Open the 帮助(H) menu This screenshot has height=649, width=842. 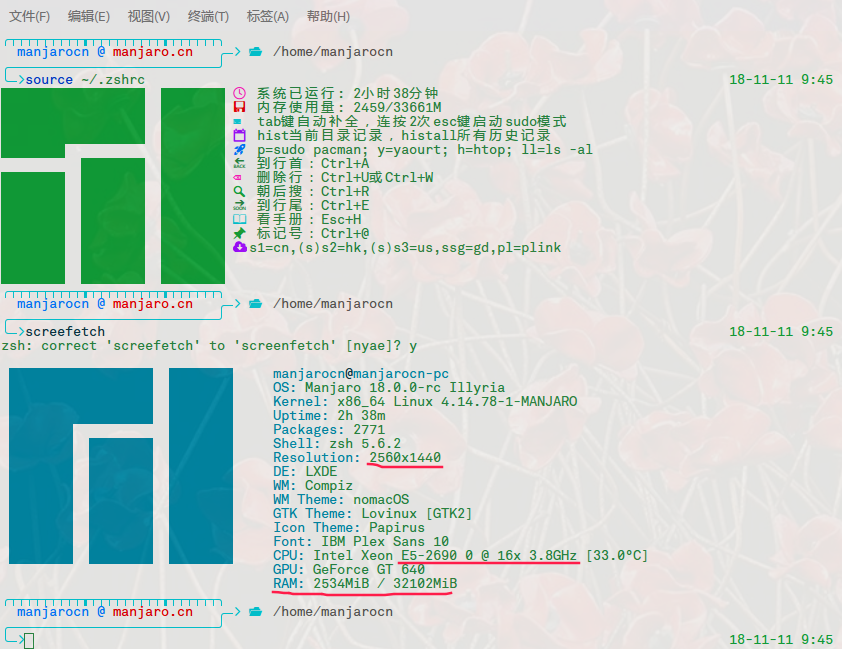click(x=328, y=16)
